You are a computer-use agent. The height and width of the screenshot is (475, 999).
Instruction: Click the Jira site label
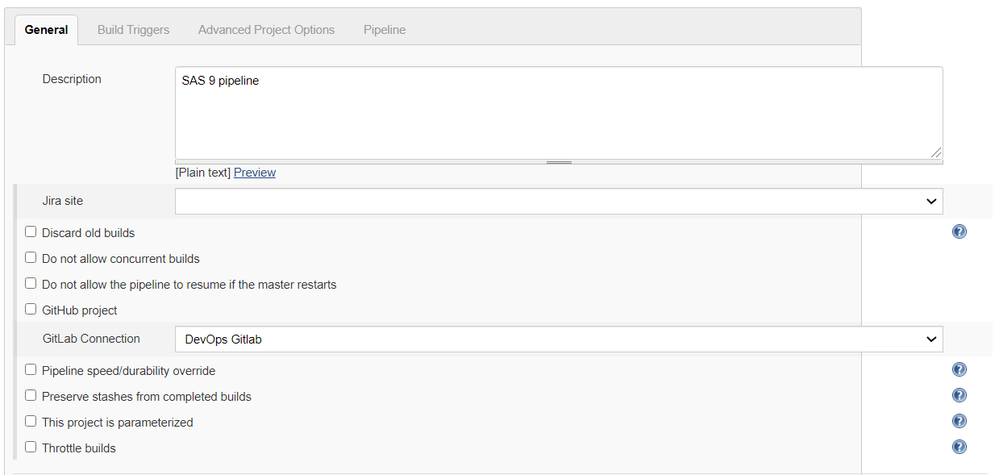click(x=62, y=201)
